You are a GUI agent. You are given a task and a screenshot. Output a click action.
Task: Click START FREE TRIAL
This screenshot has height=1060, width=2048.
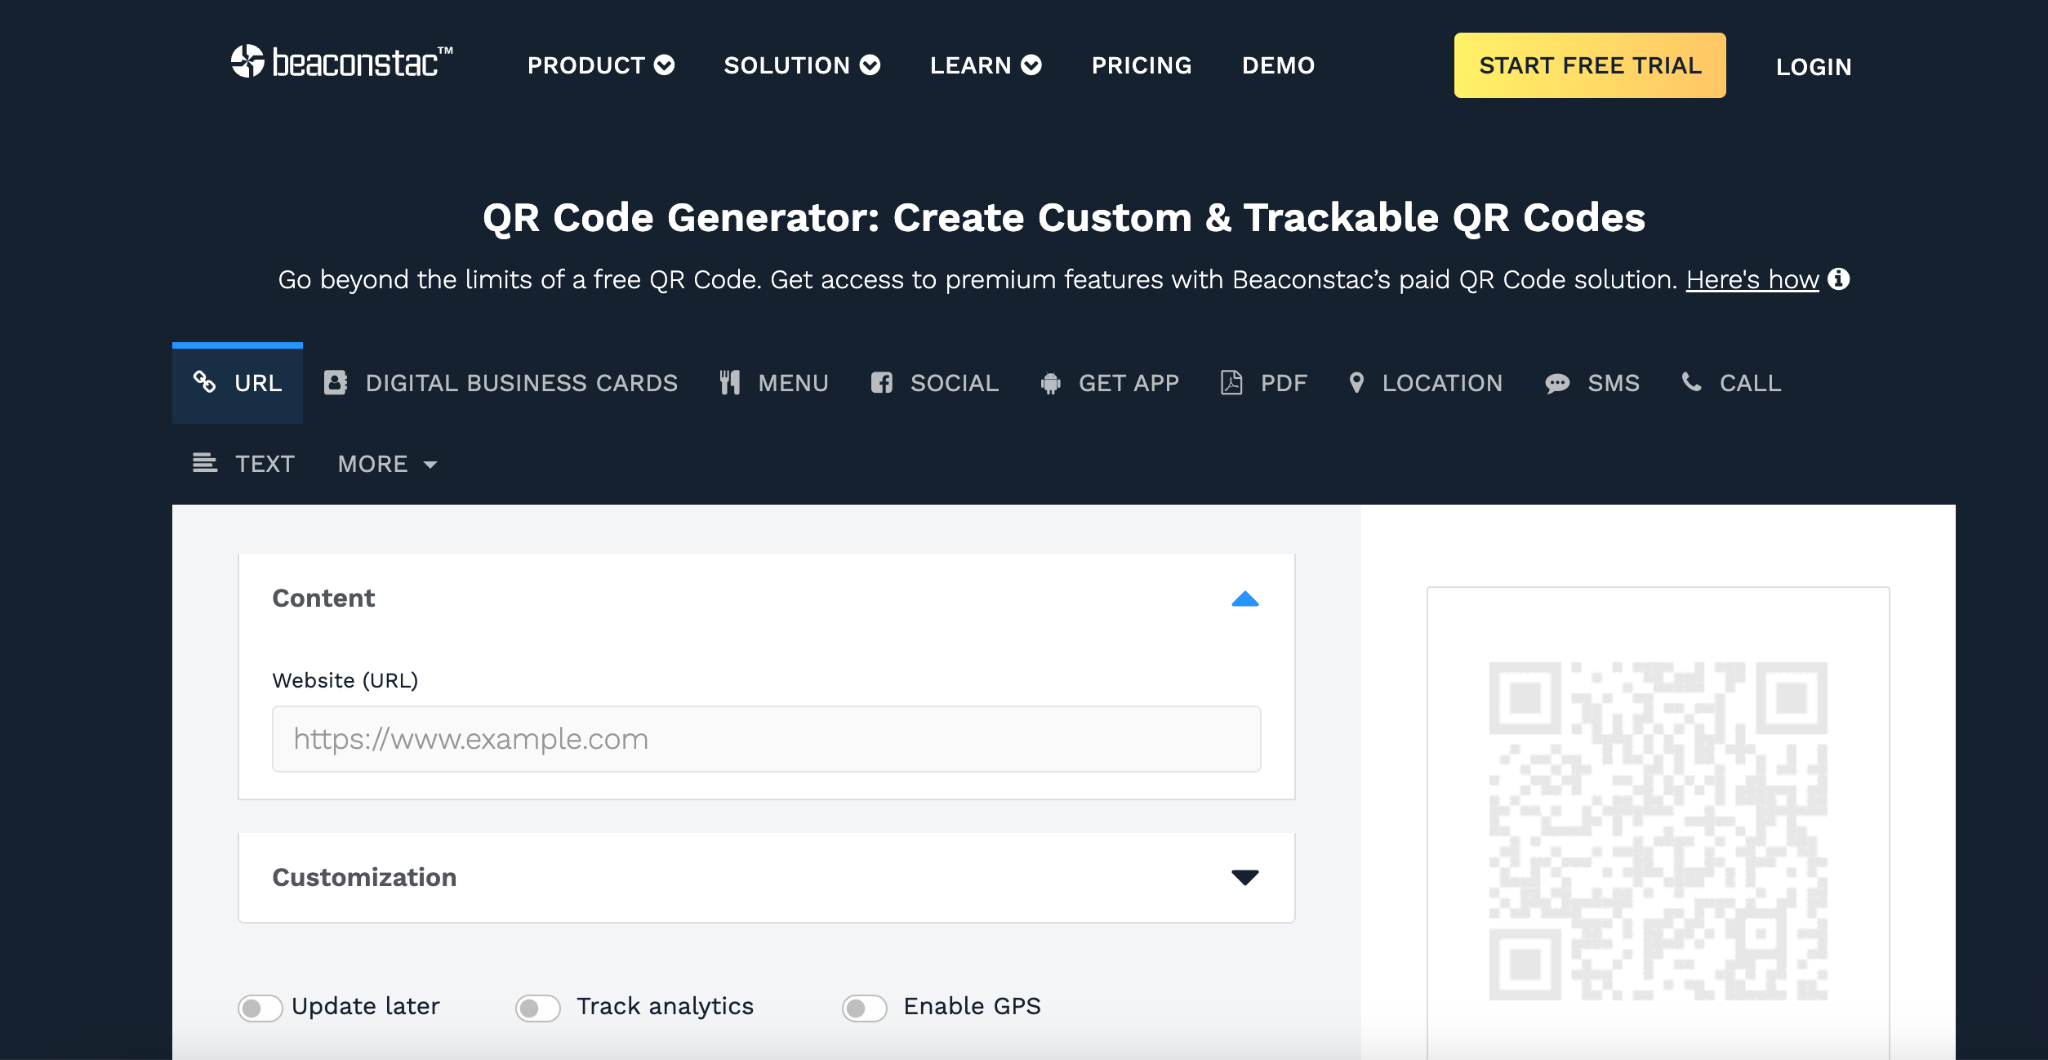coord(1588,64)
